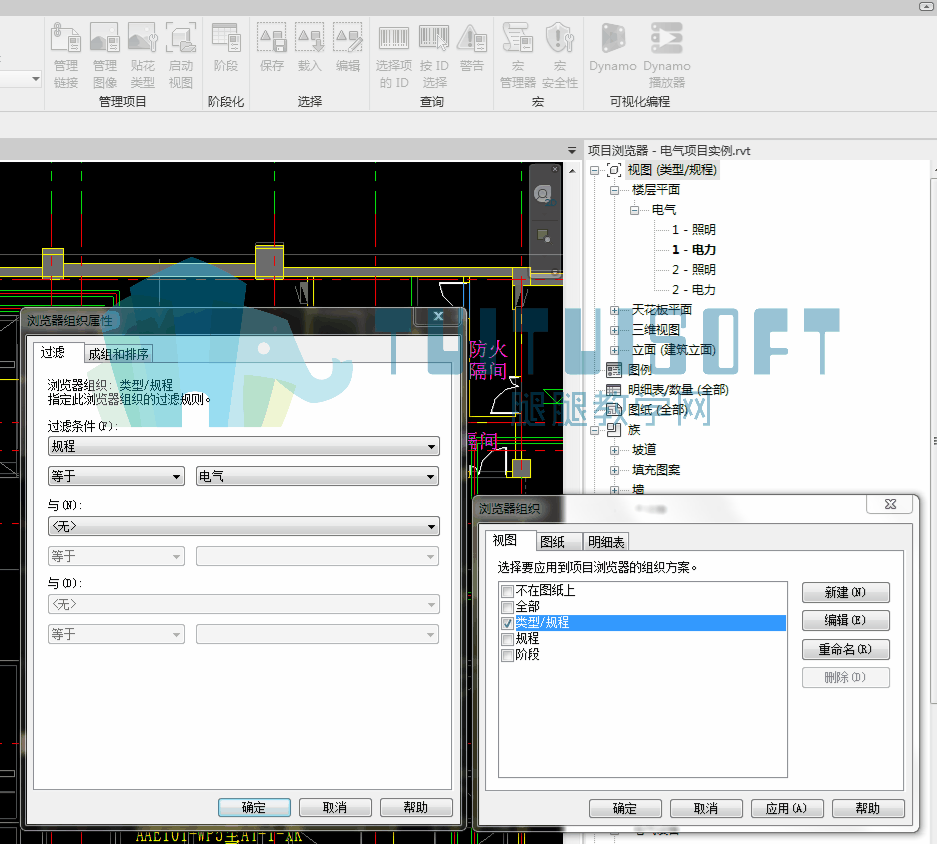937x844 pixels.
Task: Expand the 天花板平面 tree node
Action: pyautogui.click(x=614, y=310)
